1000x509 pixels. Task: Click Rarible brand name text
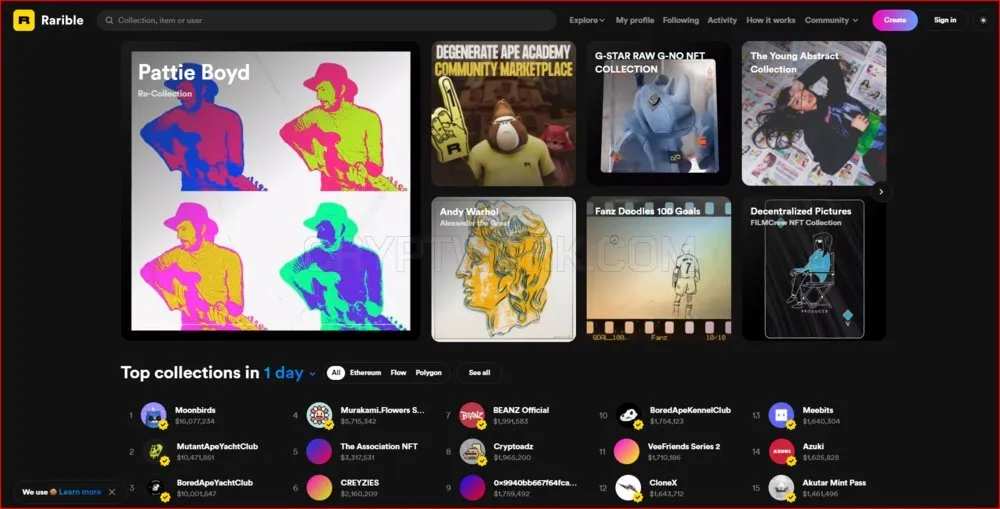tap(62, 20)
